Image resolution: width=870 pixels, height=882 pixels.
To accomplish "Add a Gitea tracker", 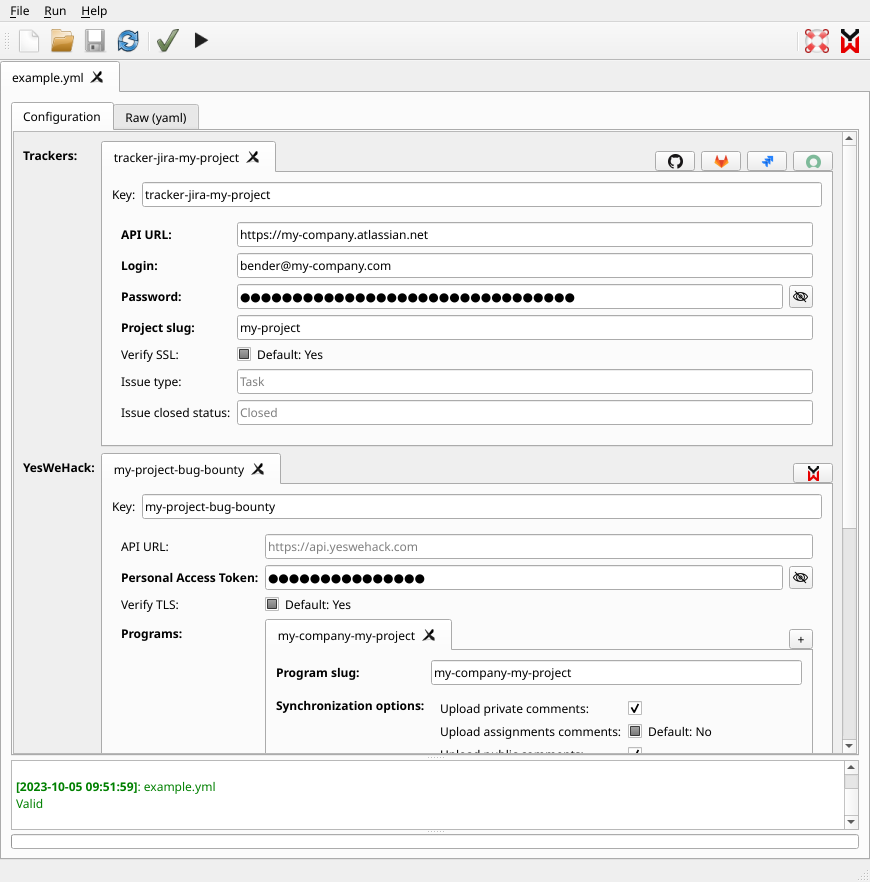I will 812,160.
